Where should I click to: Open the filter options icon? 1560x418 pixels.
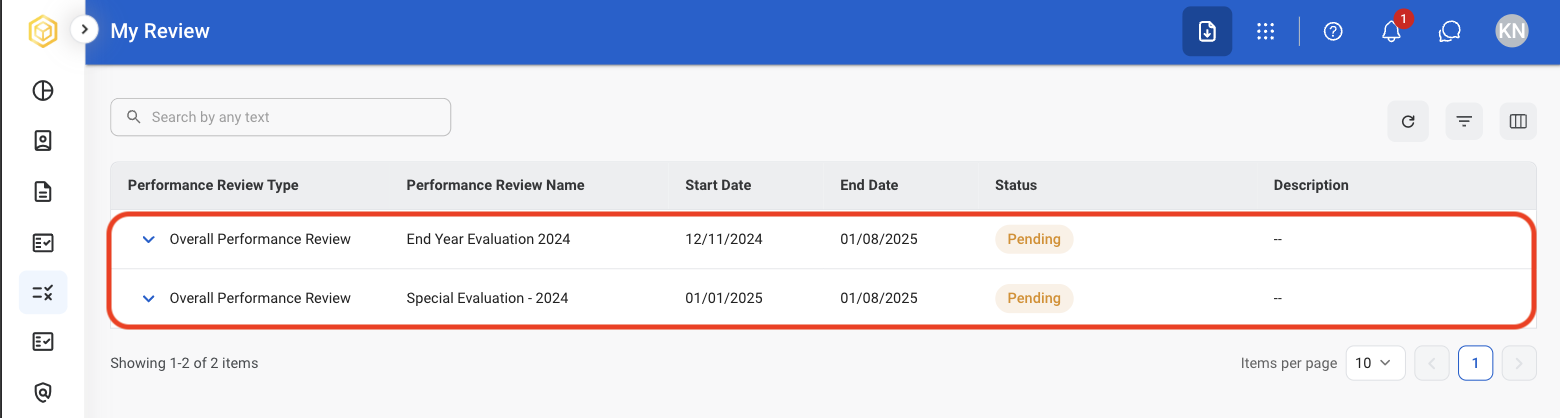(1464, 122)
